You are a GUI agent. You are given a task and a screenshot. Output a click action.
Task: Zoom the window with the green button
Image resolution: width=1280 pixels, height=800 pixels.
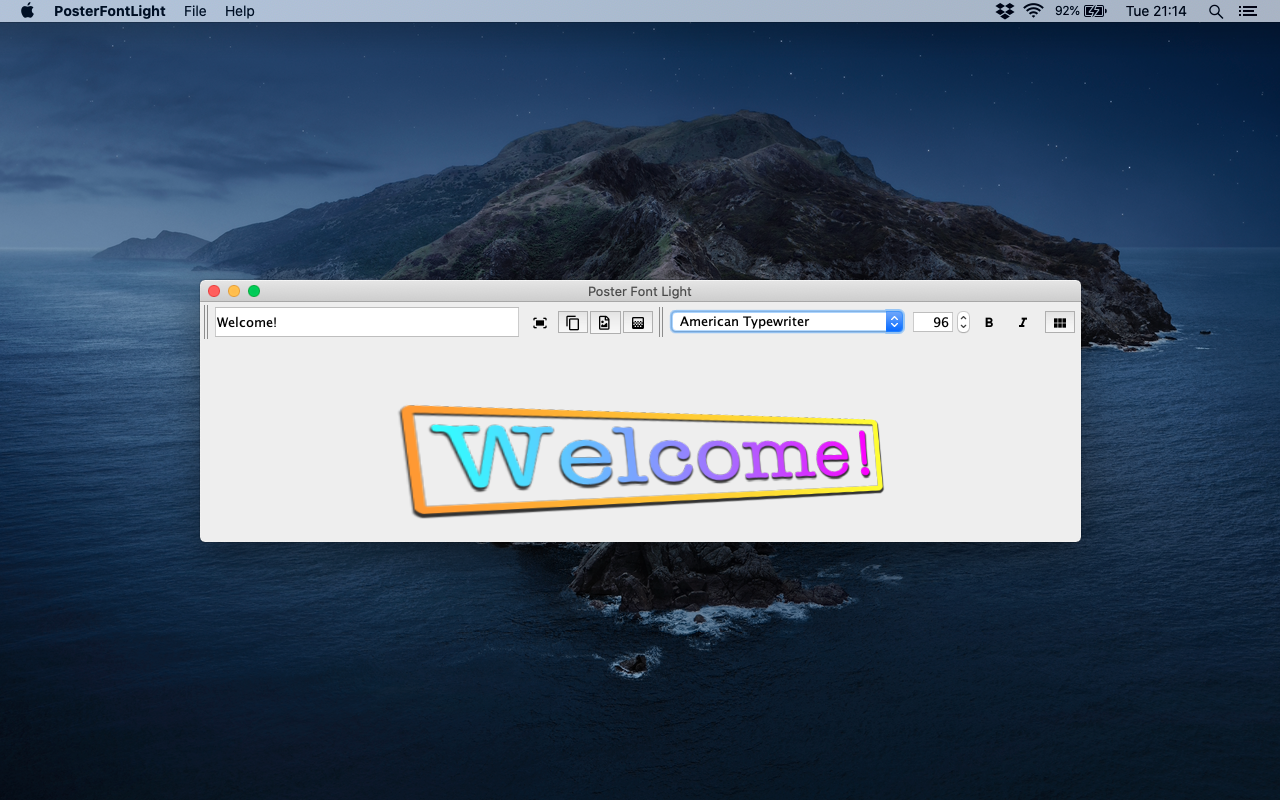[254, 291]
